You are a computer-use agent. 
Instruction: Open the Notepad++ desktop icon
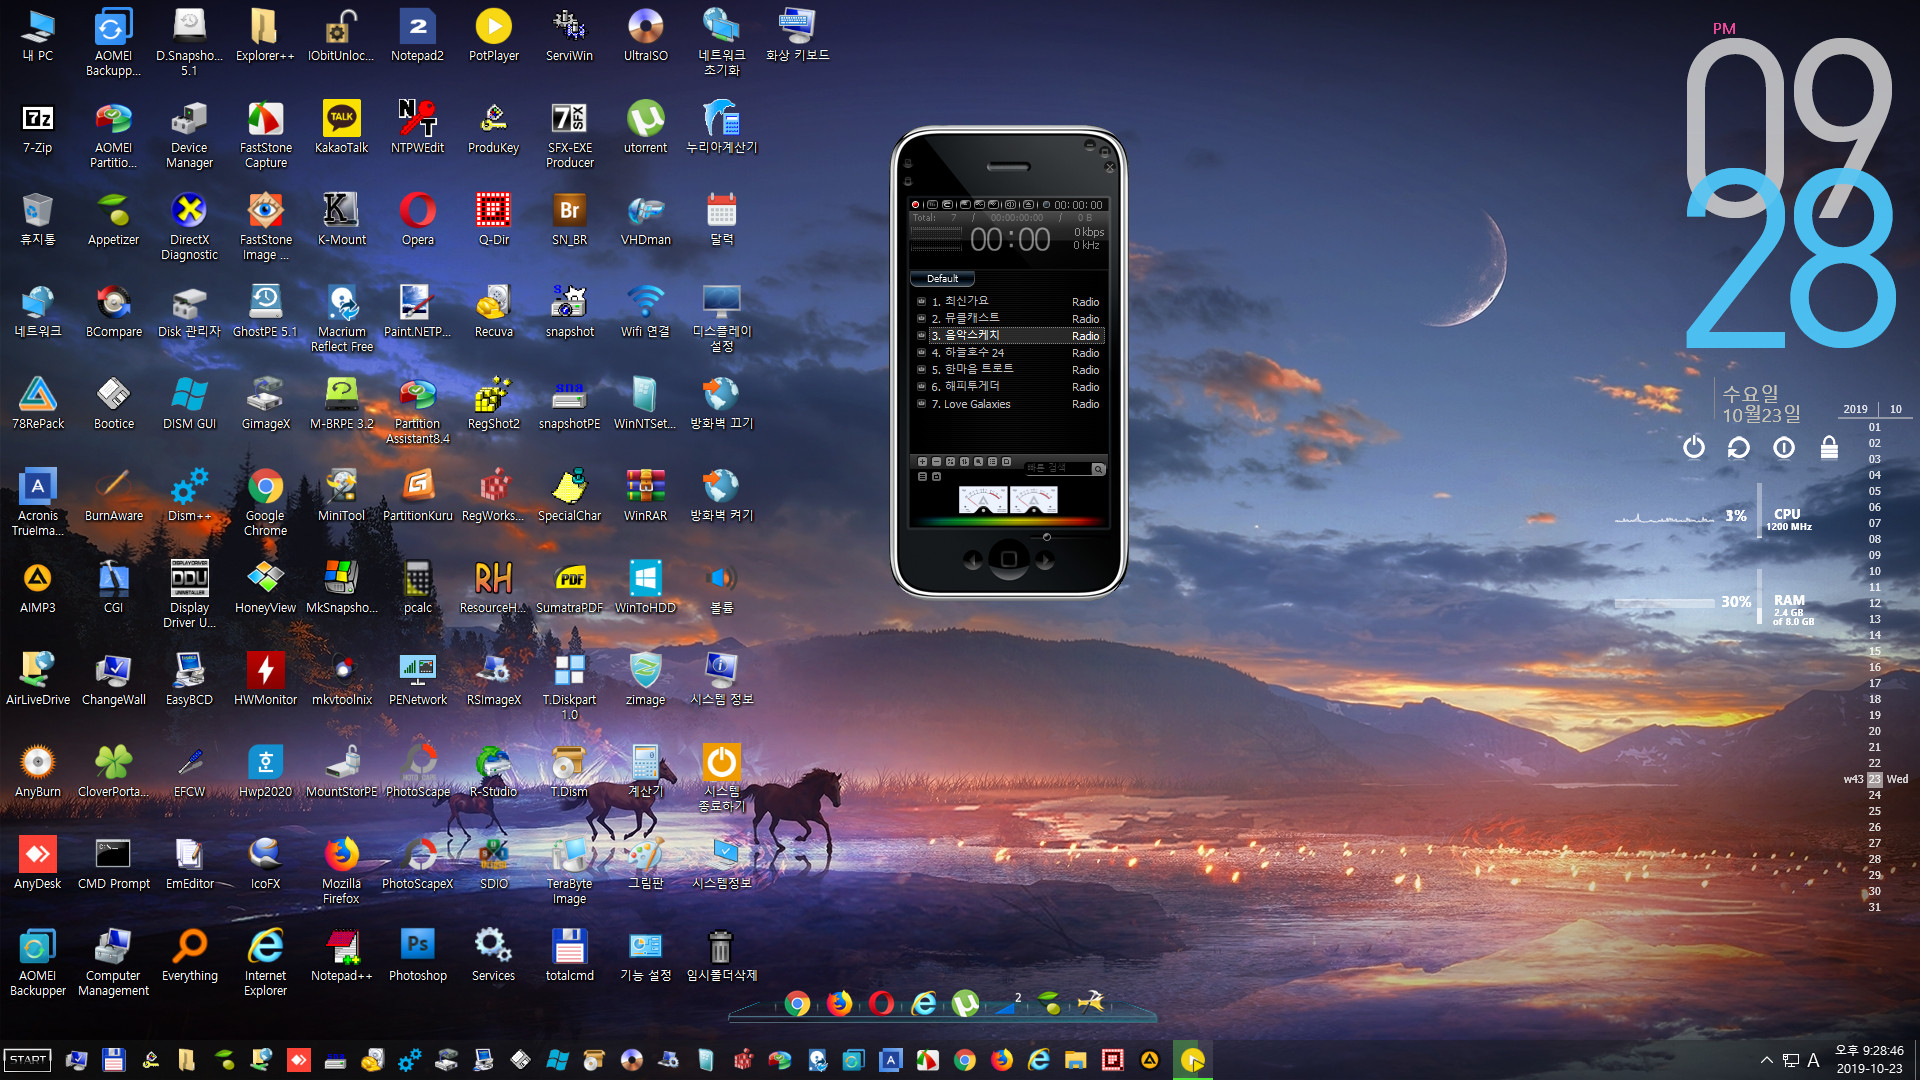(342, 956)
